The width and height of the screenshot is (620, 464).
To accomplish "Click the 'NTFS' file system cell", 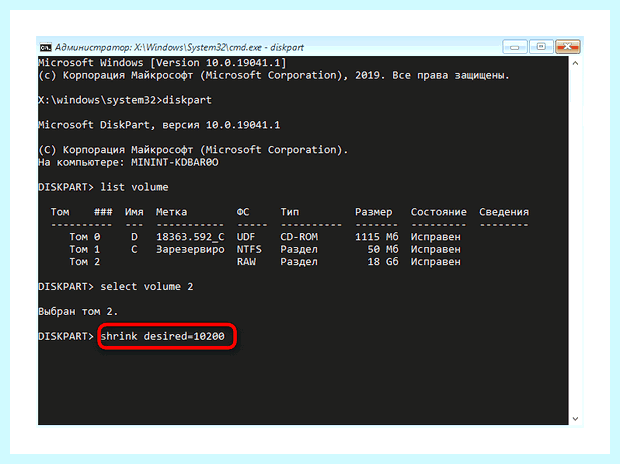I will [x=249, y=250].
